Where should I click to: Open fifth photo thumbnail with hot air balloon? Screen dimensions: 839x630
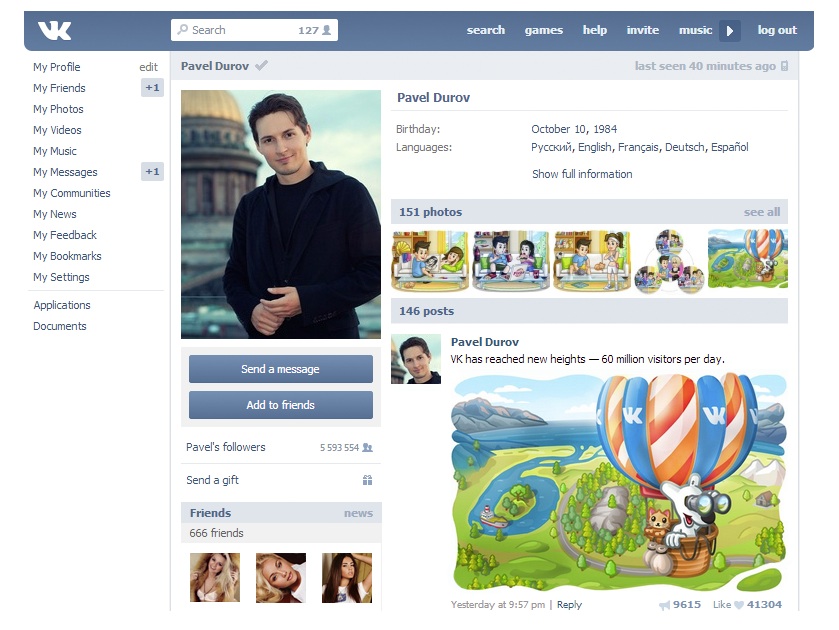coord(748,259)
